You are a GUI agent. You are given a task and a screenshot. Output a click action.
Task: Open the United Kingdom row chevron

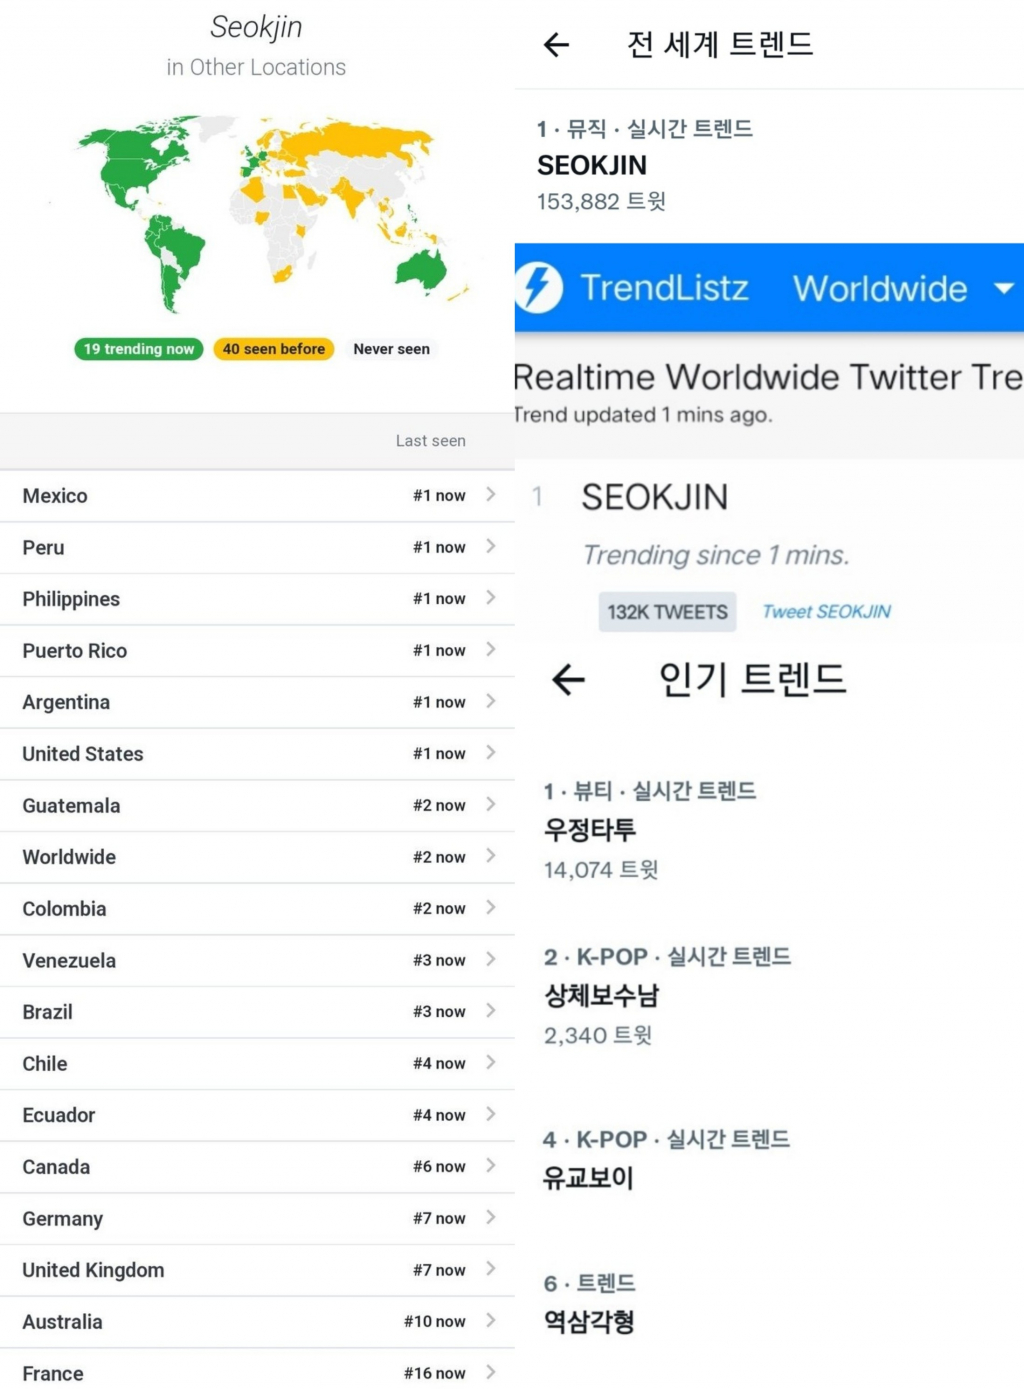[491, 1269]
